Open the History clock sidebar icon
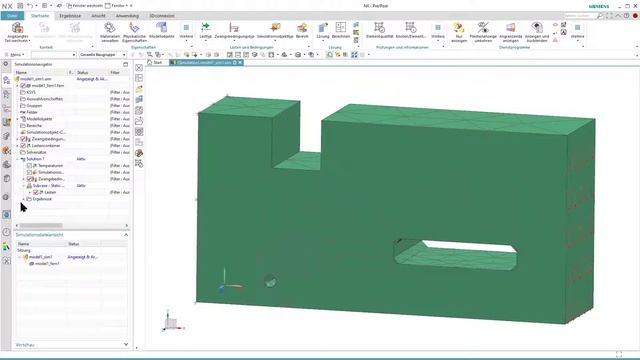 (6, 232)
